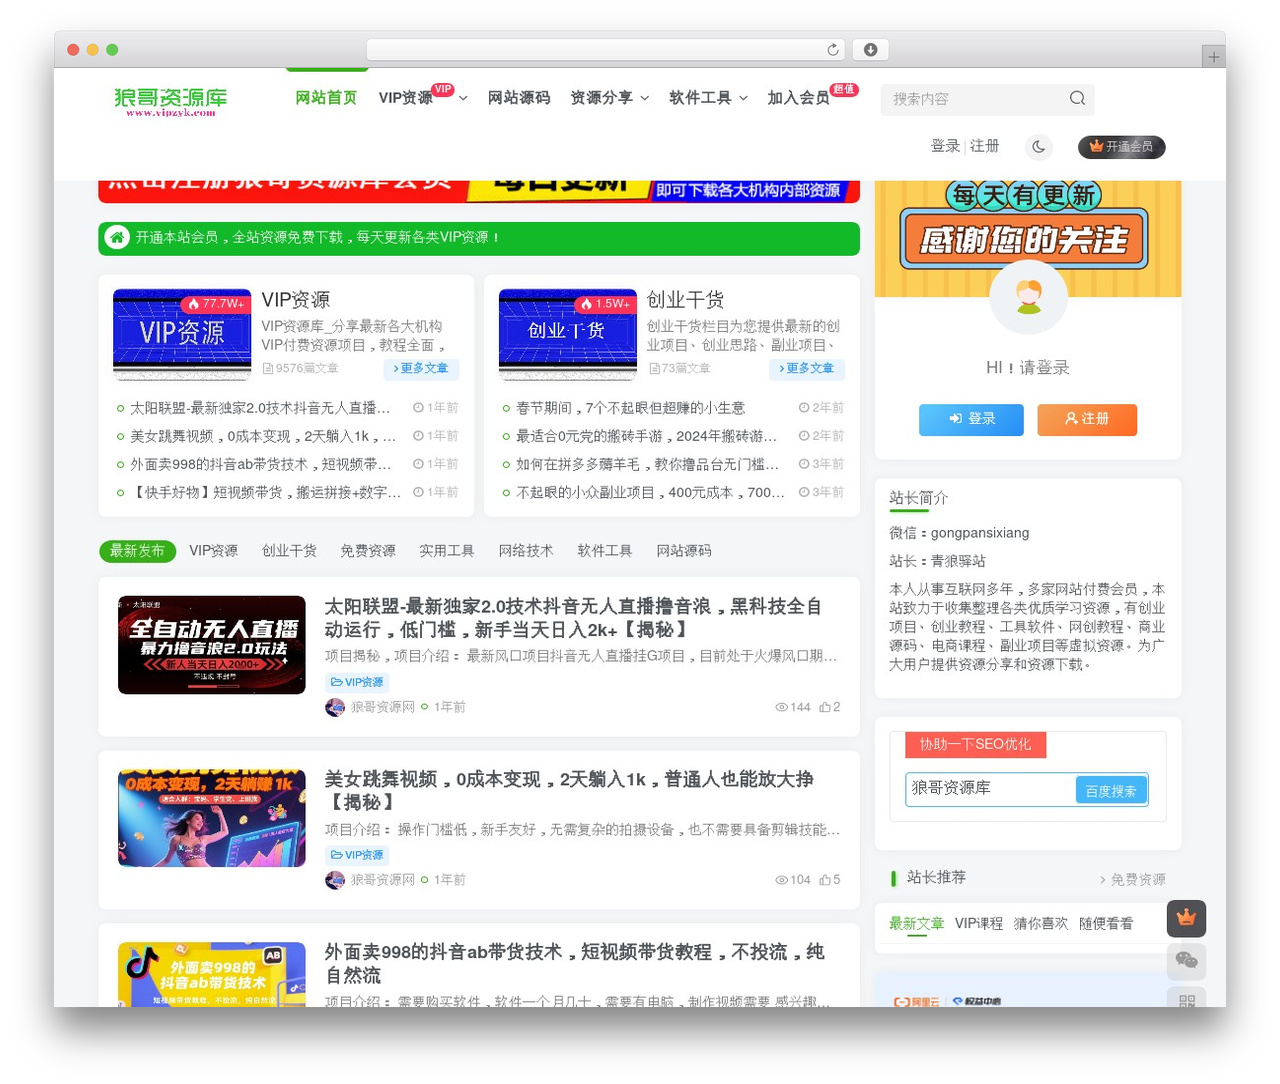Click the 狼哥资源库 SEO search input

tap(990, 789)
